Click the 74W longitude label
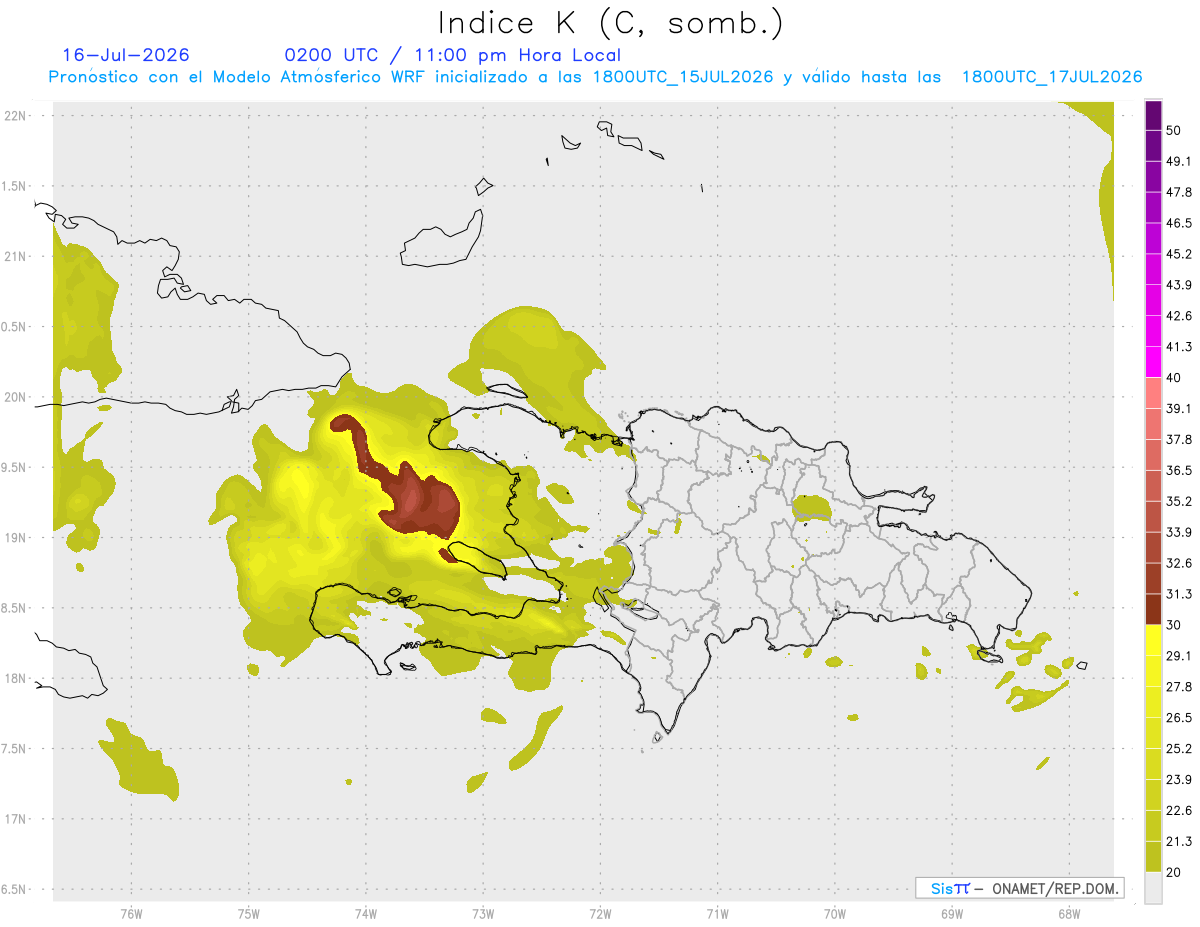Viewport: 1200px width, 927px height. 365,913
